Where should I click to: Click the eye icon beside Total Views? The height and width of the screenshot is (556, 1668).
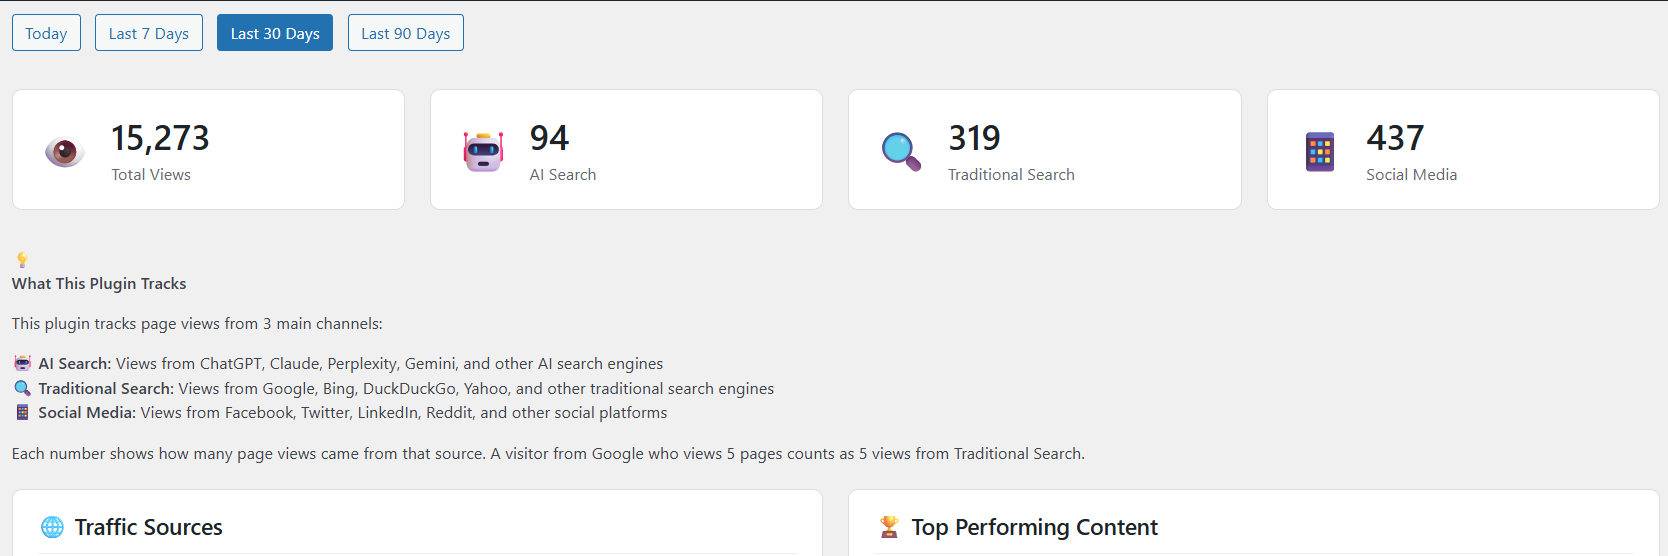[x=65, y=151]
